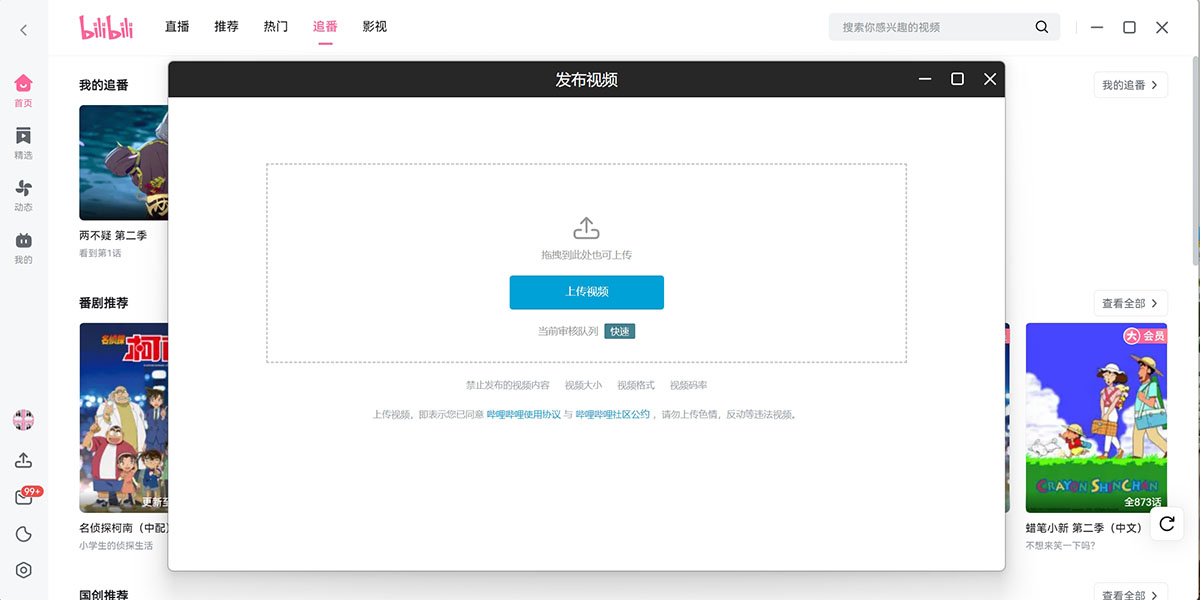This screenshot has height=600, width=1200.
Task: Open the 我的 profile sidebar icon
Action: 23,246
